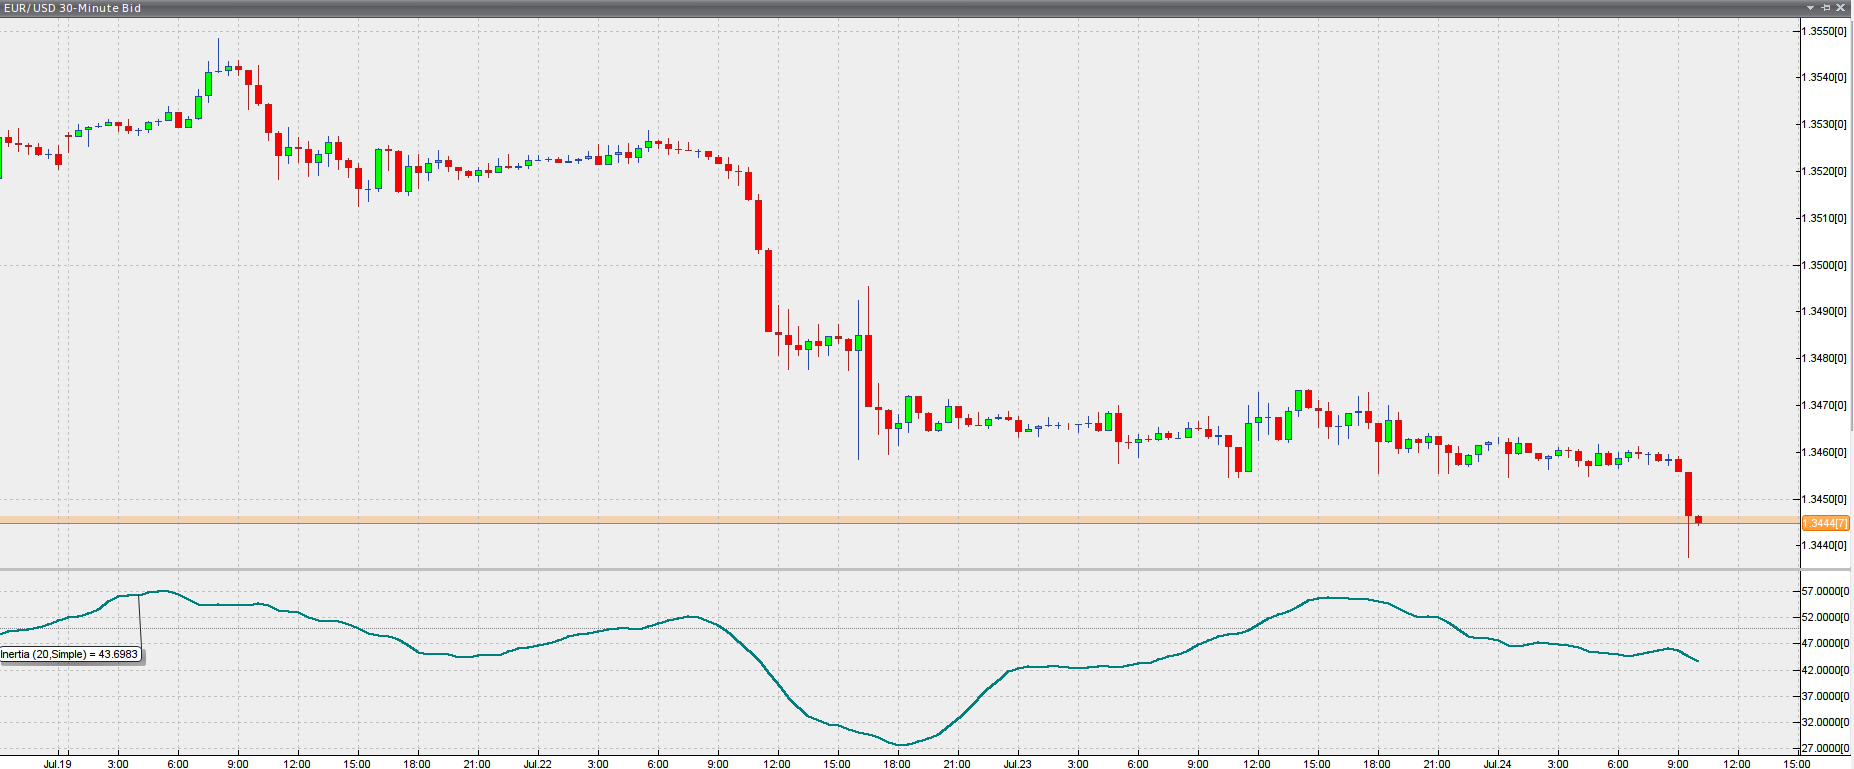Click the last red candle at chart's right end
Viewport: 1854px width, 769px height.
click(1698, 520)
